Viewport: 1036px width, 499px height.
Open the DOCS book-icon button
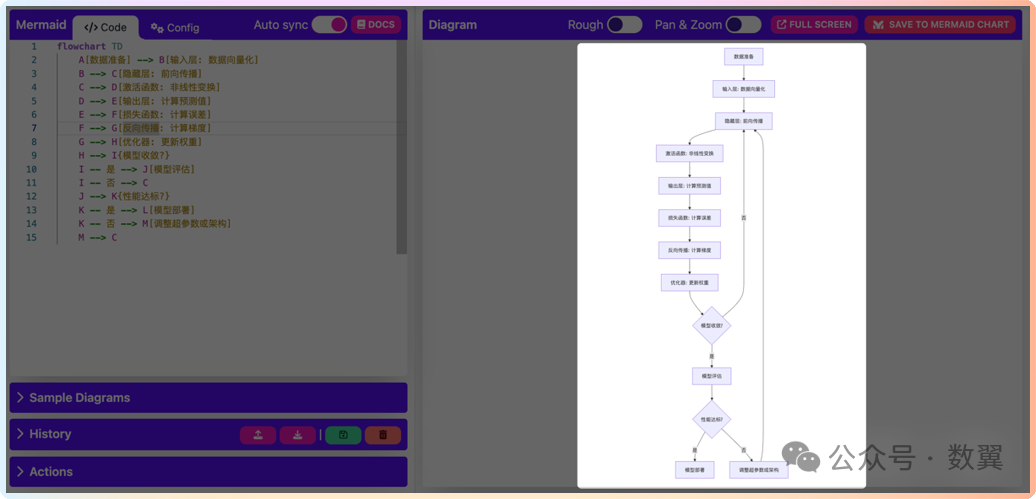(x=375, y=25)
